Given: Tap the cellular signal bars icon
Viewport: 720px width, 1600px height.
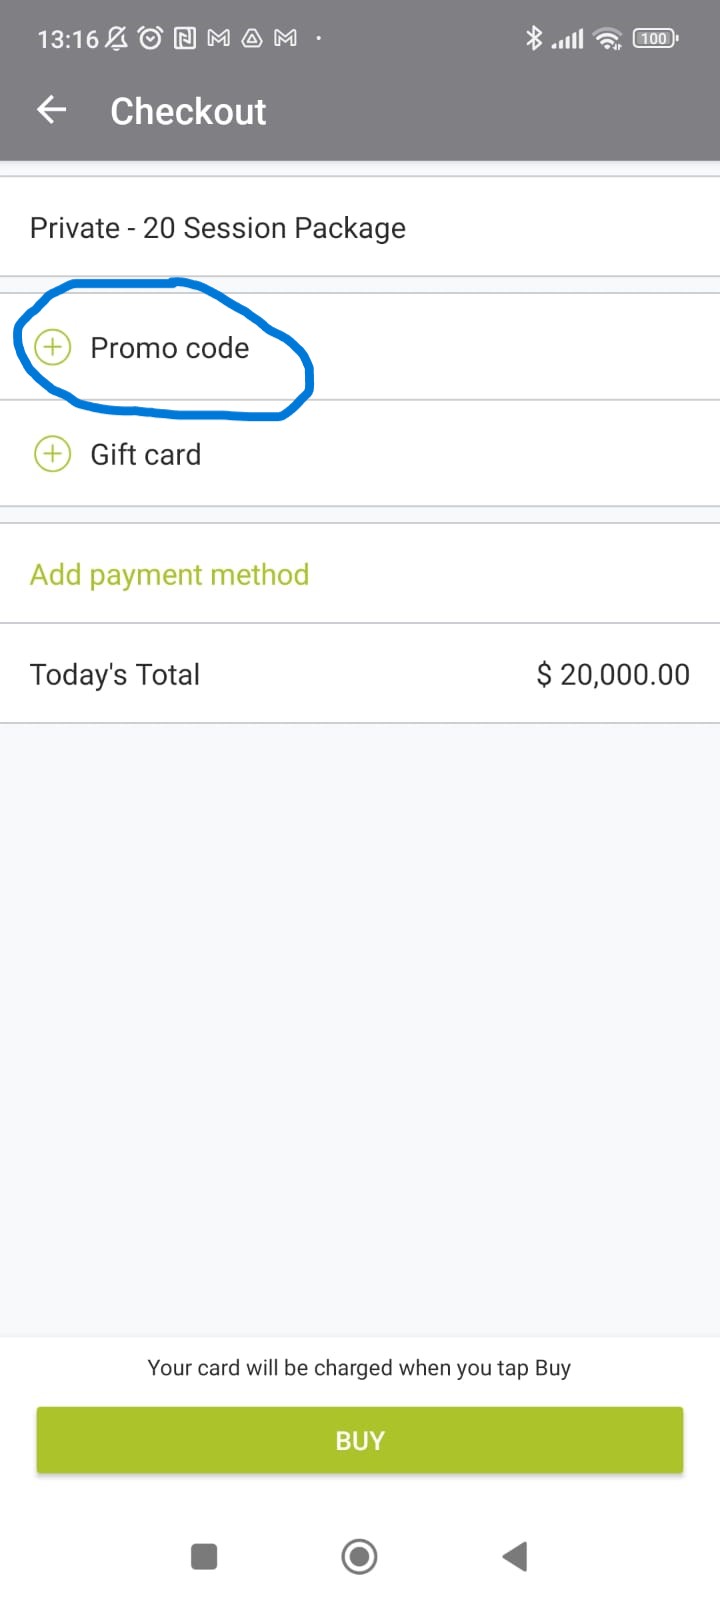Looking at the screenshot, I should (568, 39).
